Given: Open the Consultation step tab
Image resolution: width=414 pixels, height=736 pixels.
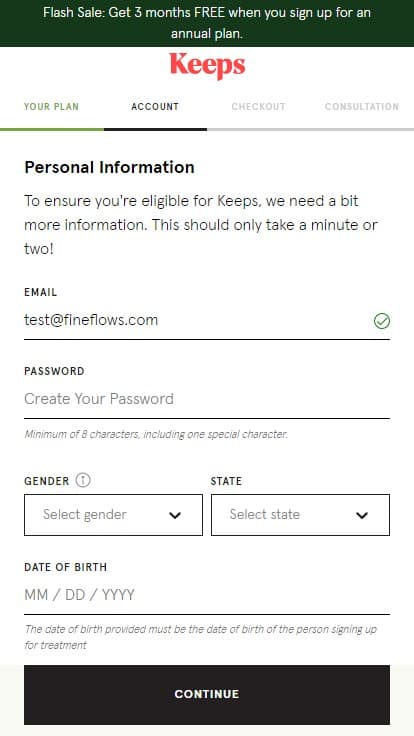Looking at the screenshot, I should (362, 107).
